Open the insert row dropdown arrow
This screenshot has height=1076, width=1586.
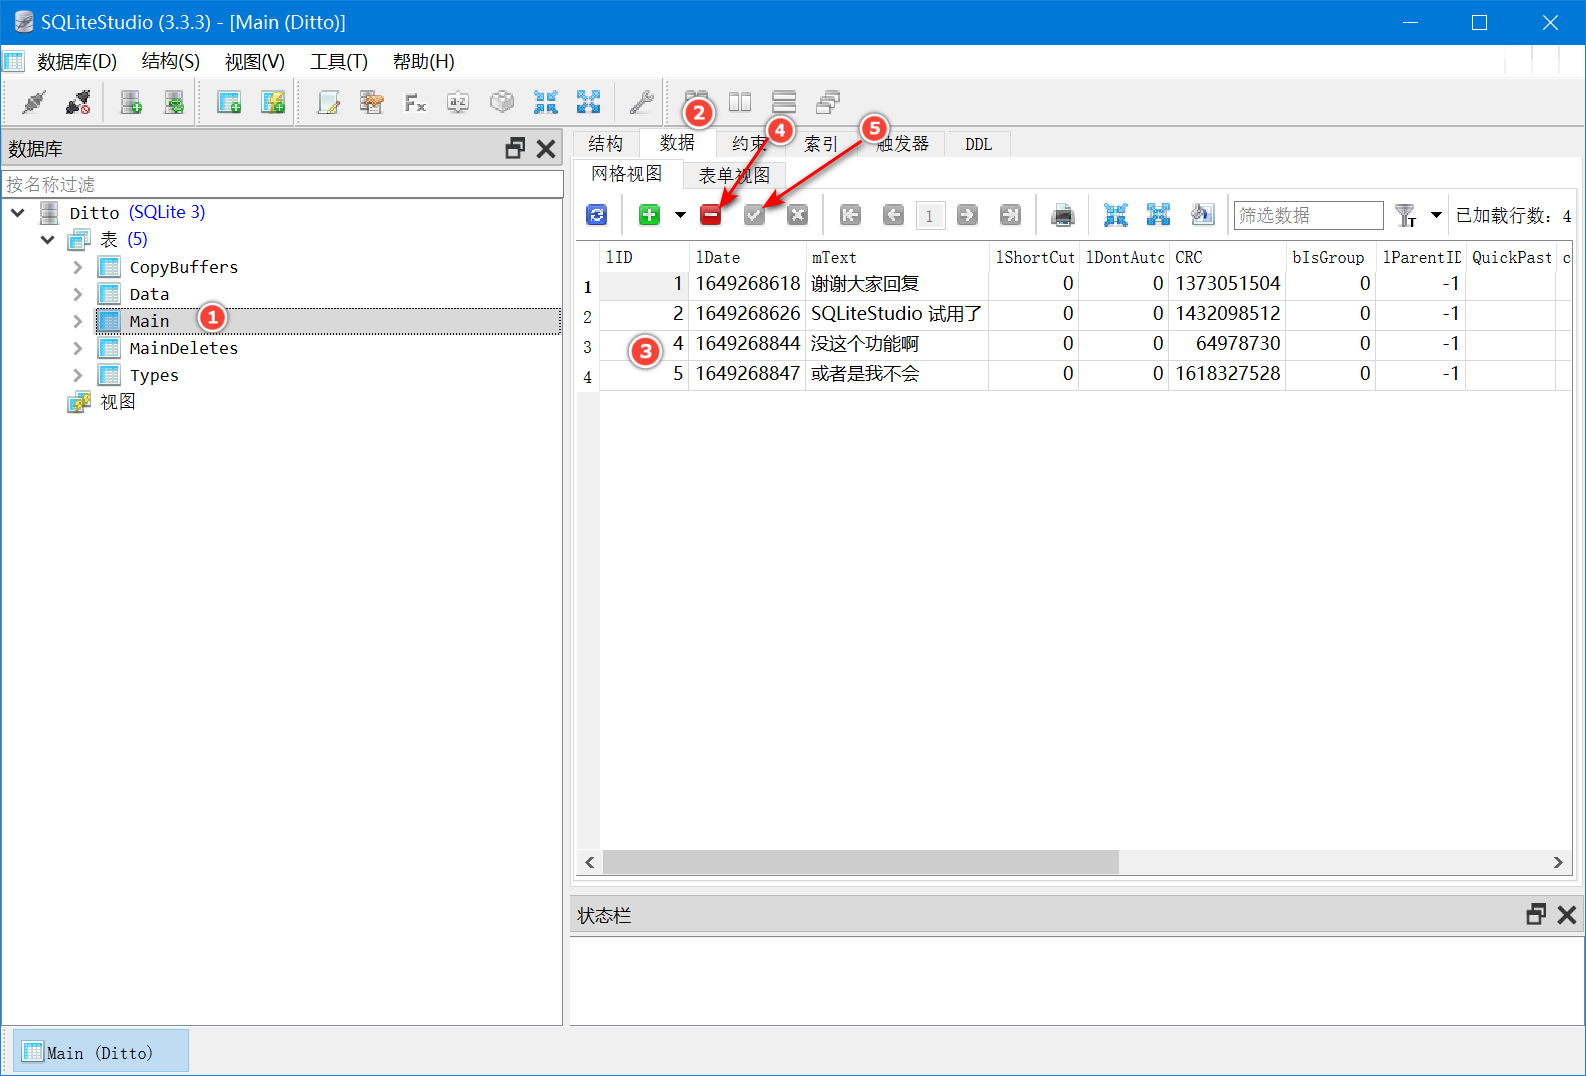pos(680,215)
